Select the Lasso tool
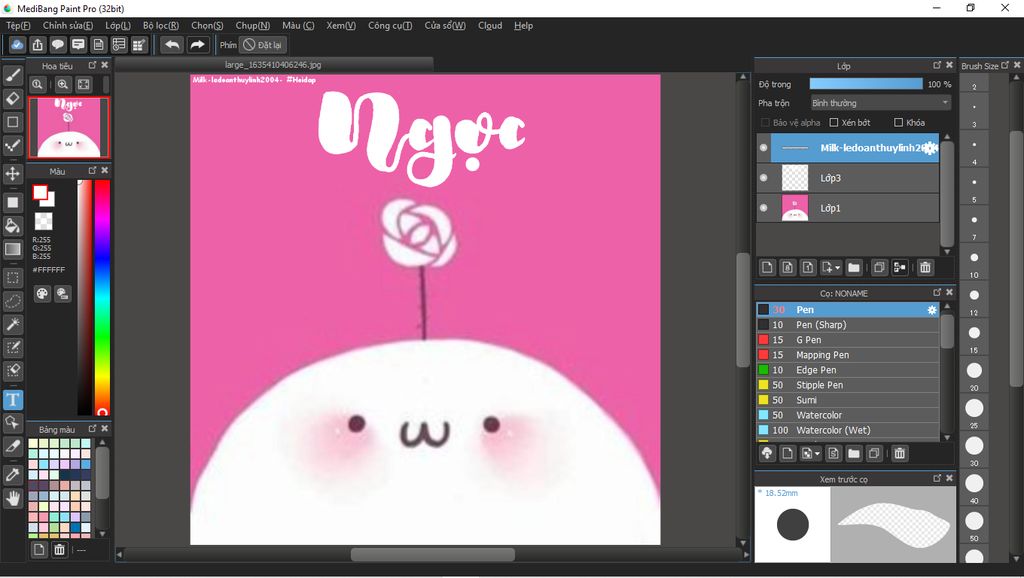Viewport: 1024px width, 578px height. [x=12, y=301]
